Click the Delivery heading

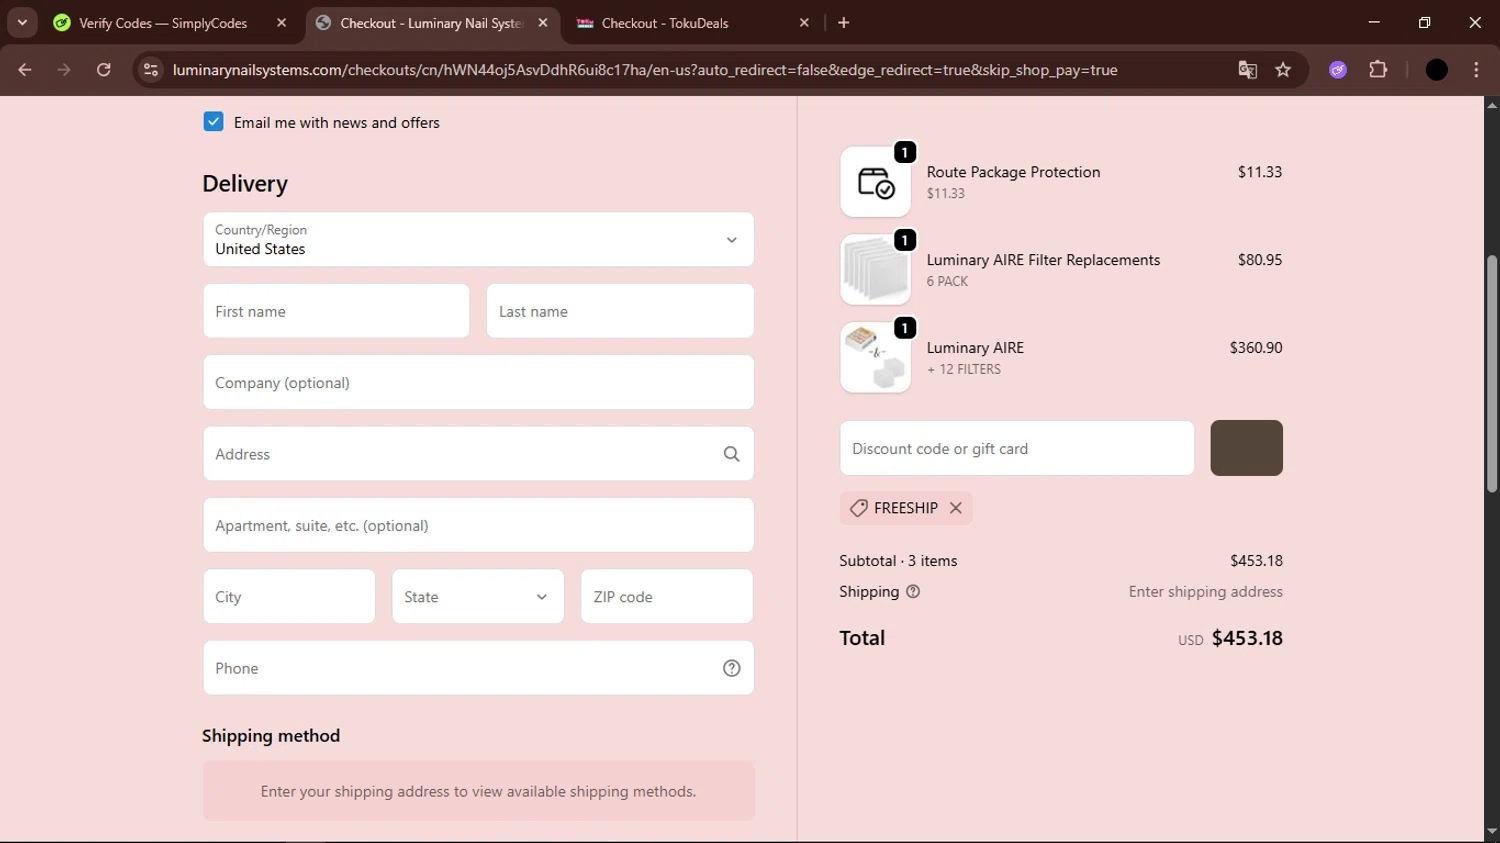245,184
